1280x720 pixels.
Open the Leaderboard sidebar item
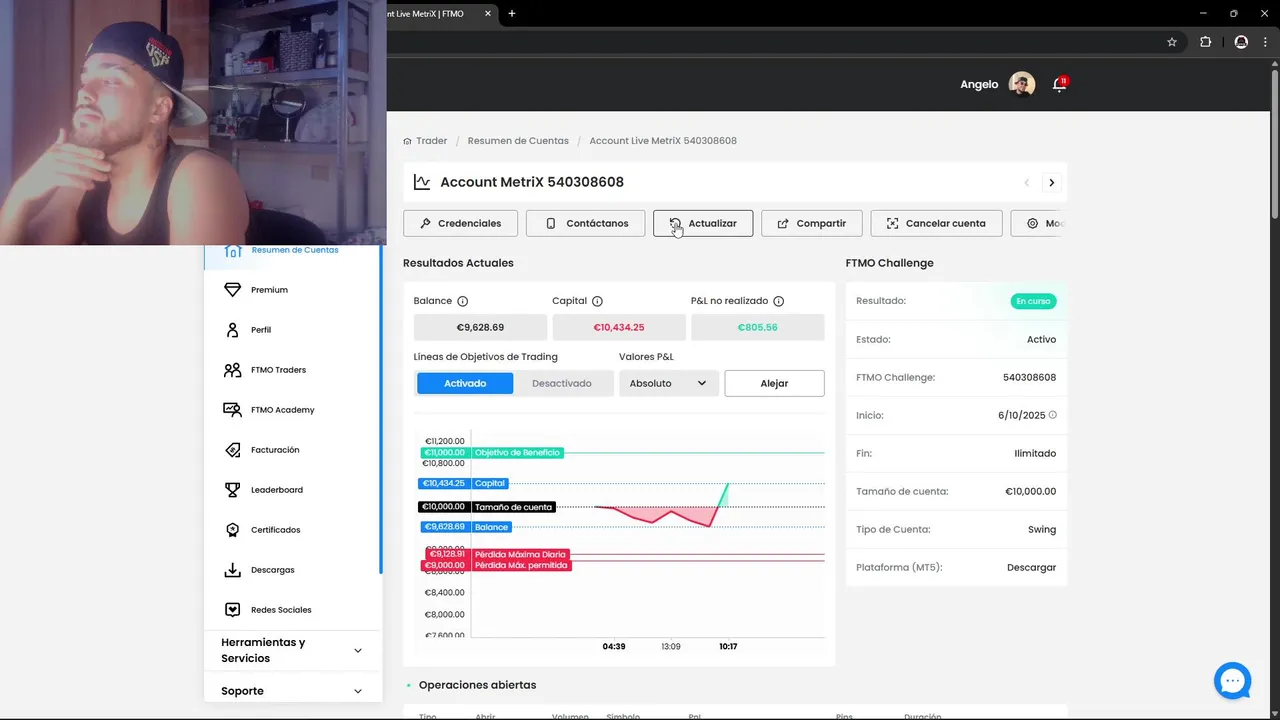tap(292, 490)
